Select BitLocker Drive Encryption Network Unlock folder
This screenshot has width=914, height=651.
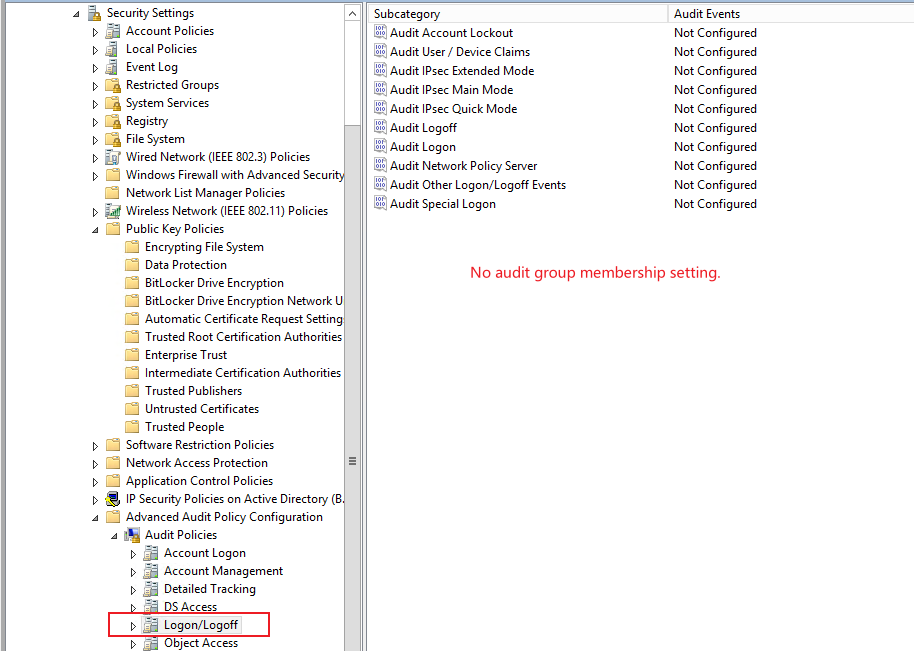click(x=243, y=301)
